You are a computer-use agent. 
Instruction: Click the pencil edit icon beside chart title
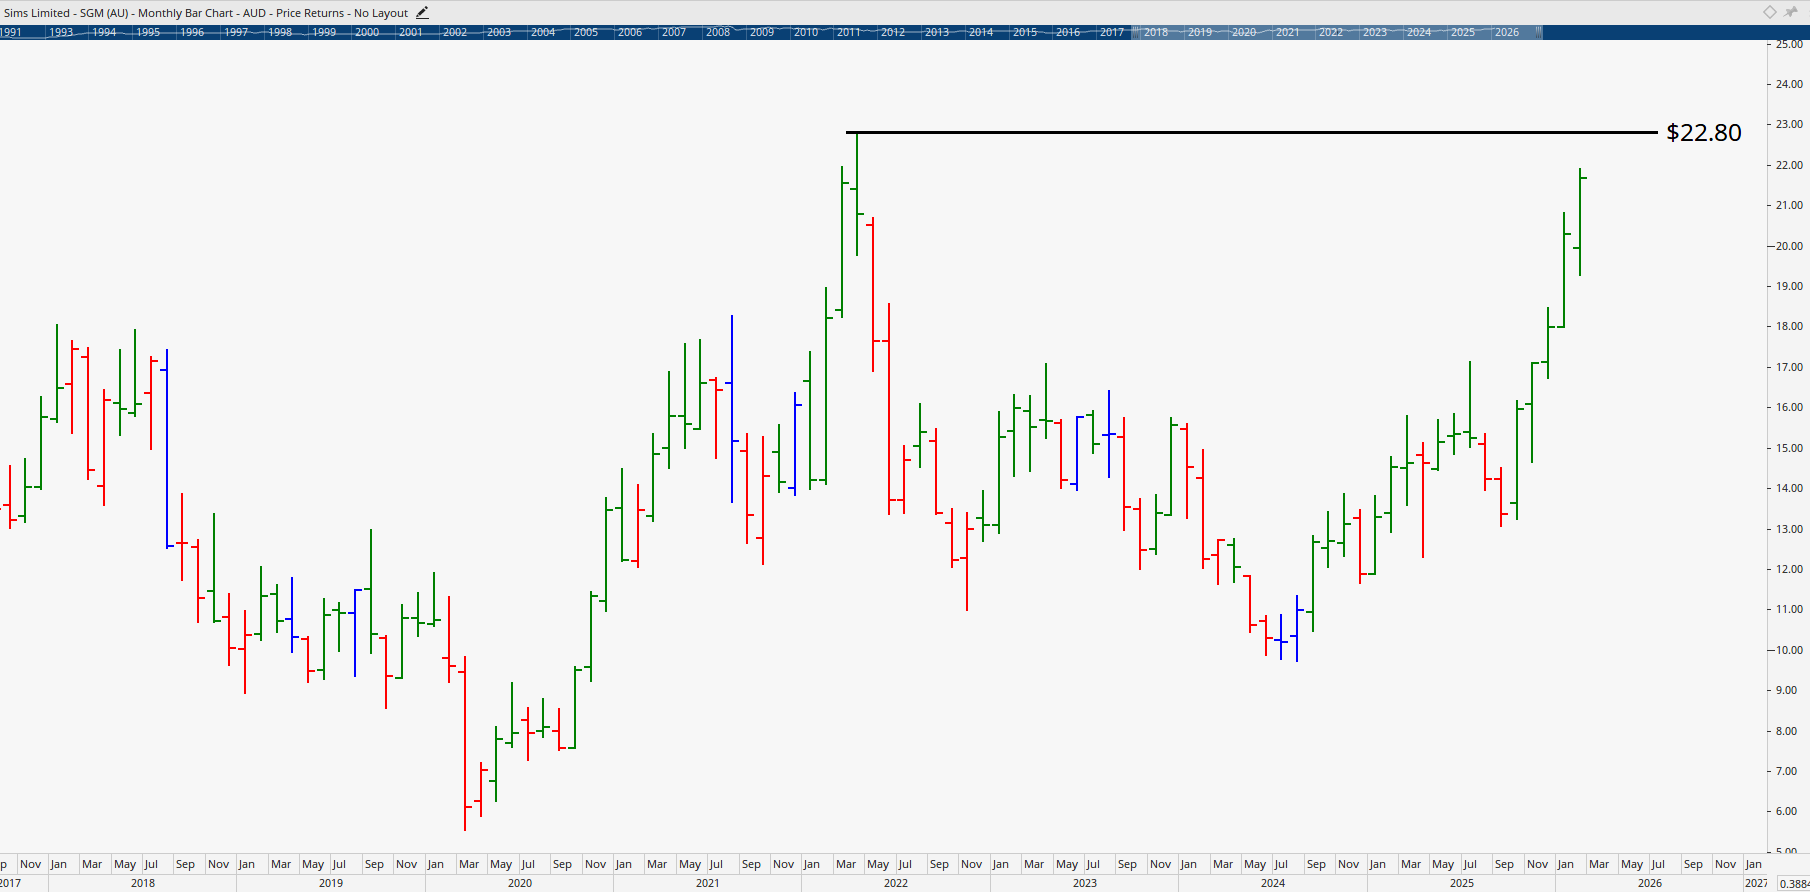422,13
